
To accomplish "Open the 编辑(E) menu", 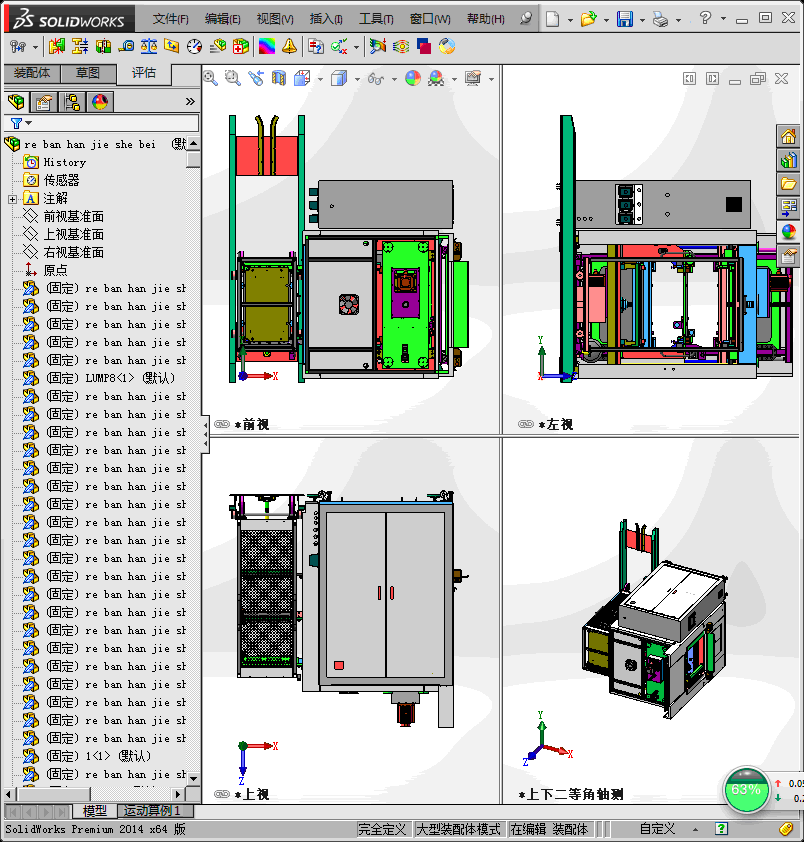I will [x=222, y=19].
